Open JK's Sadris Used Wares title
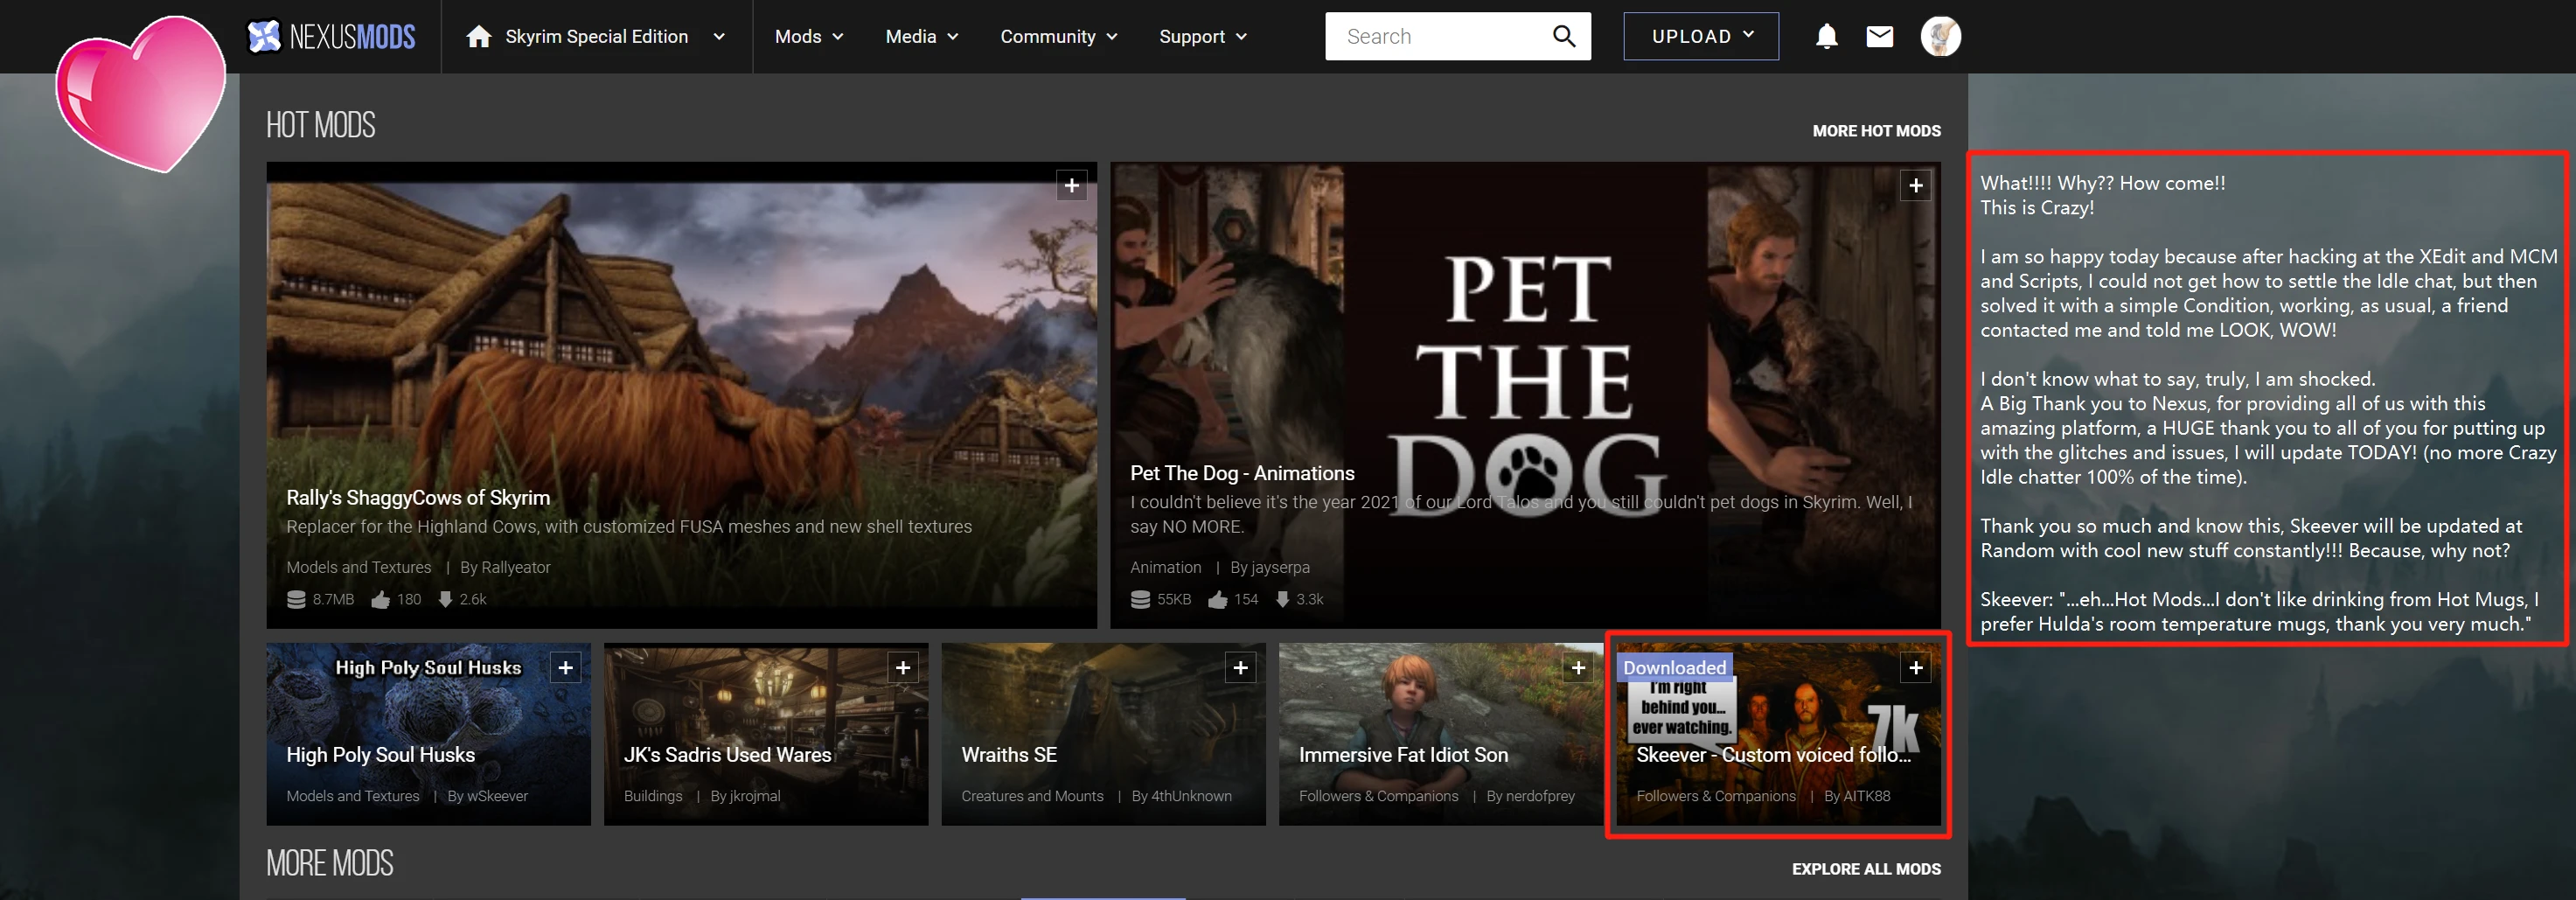Image resolution: width=2576 pixels, height=900 pixels. click(727, 755)
